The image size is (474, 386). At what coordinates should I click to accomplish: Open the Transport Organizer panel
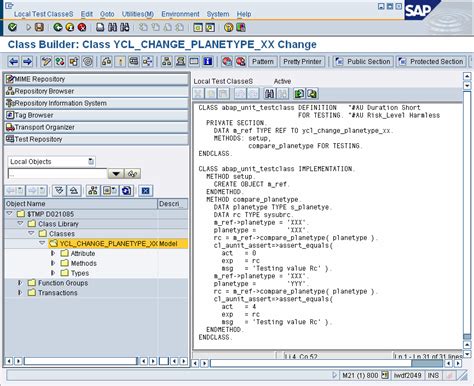(97, 127)
